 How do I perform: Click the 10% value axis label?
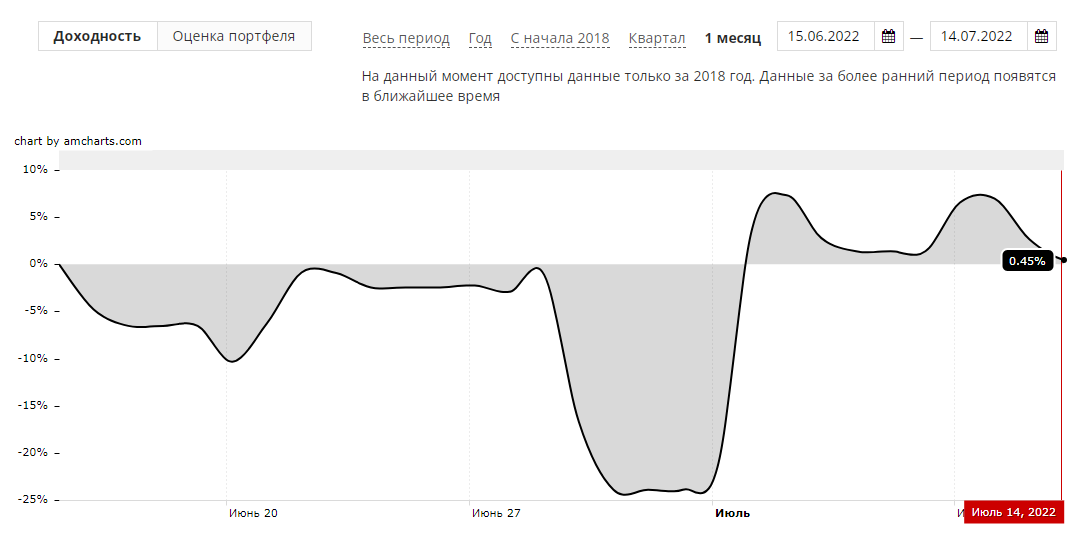click(35, 169)
